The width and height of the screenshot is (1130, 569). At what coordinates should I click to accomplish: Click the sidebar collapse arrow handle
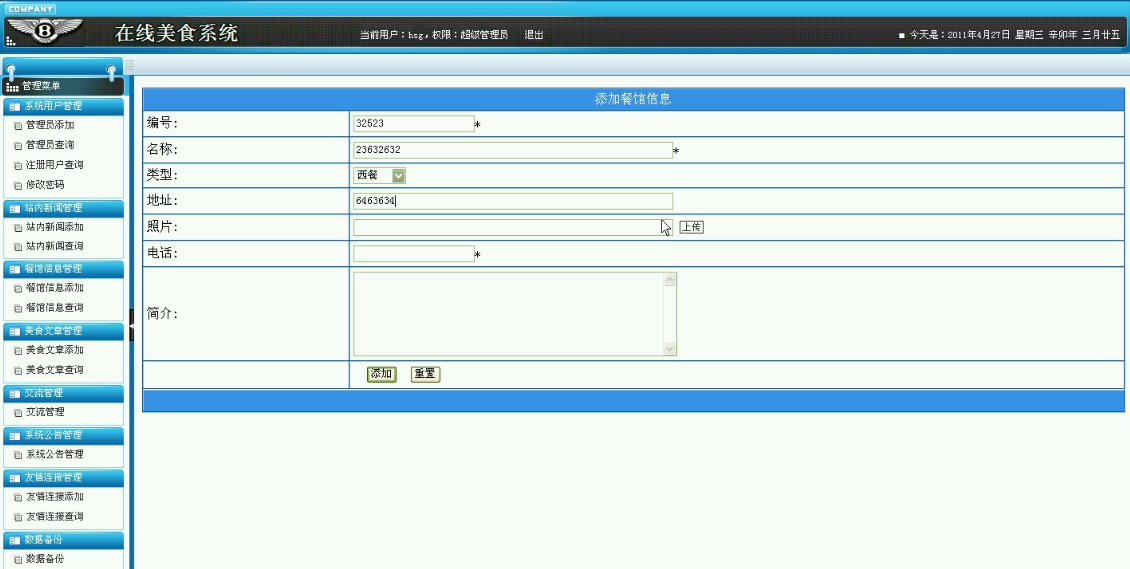click(132, 325)
